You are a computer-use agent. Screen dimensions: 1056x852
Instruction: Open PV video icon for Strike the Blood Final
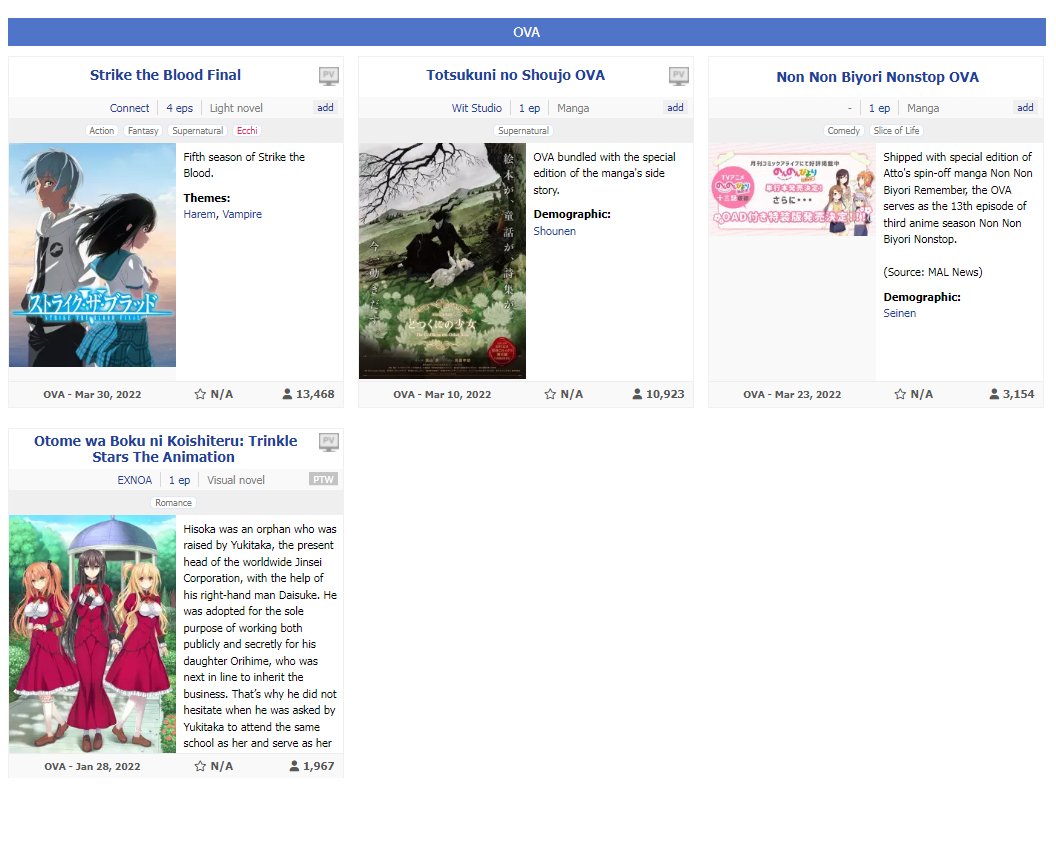[329, 76]
